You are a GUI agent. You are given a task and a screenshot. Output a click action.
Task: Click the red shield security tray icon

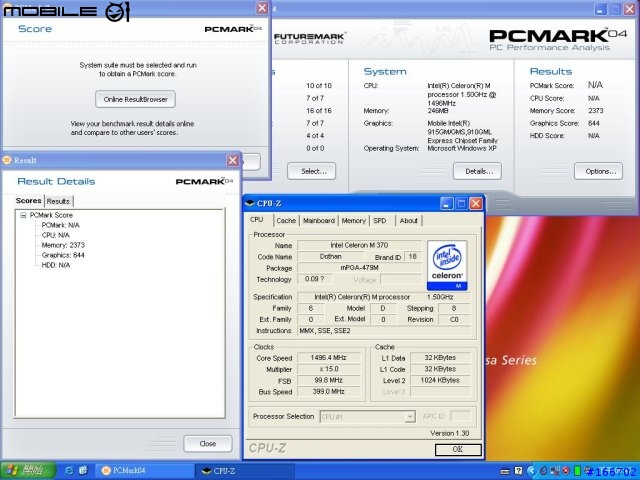pos(566,471)
